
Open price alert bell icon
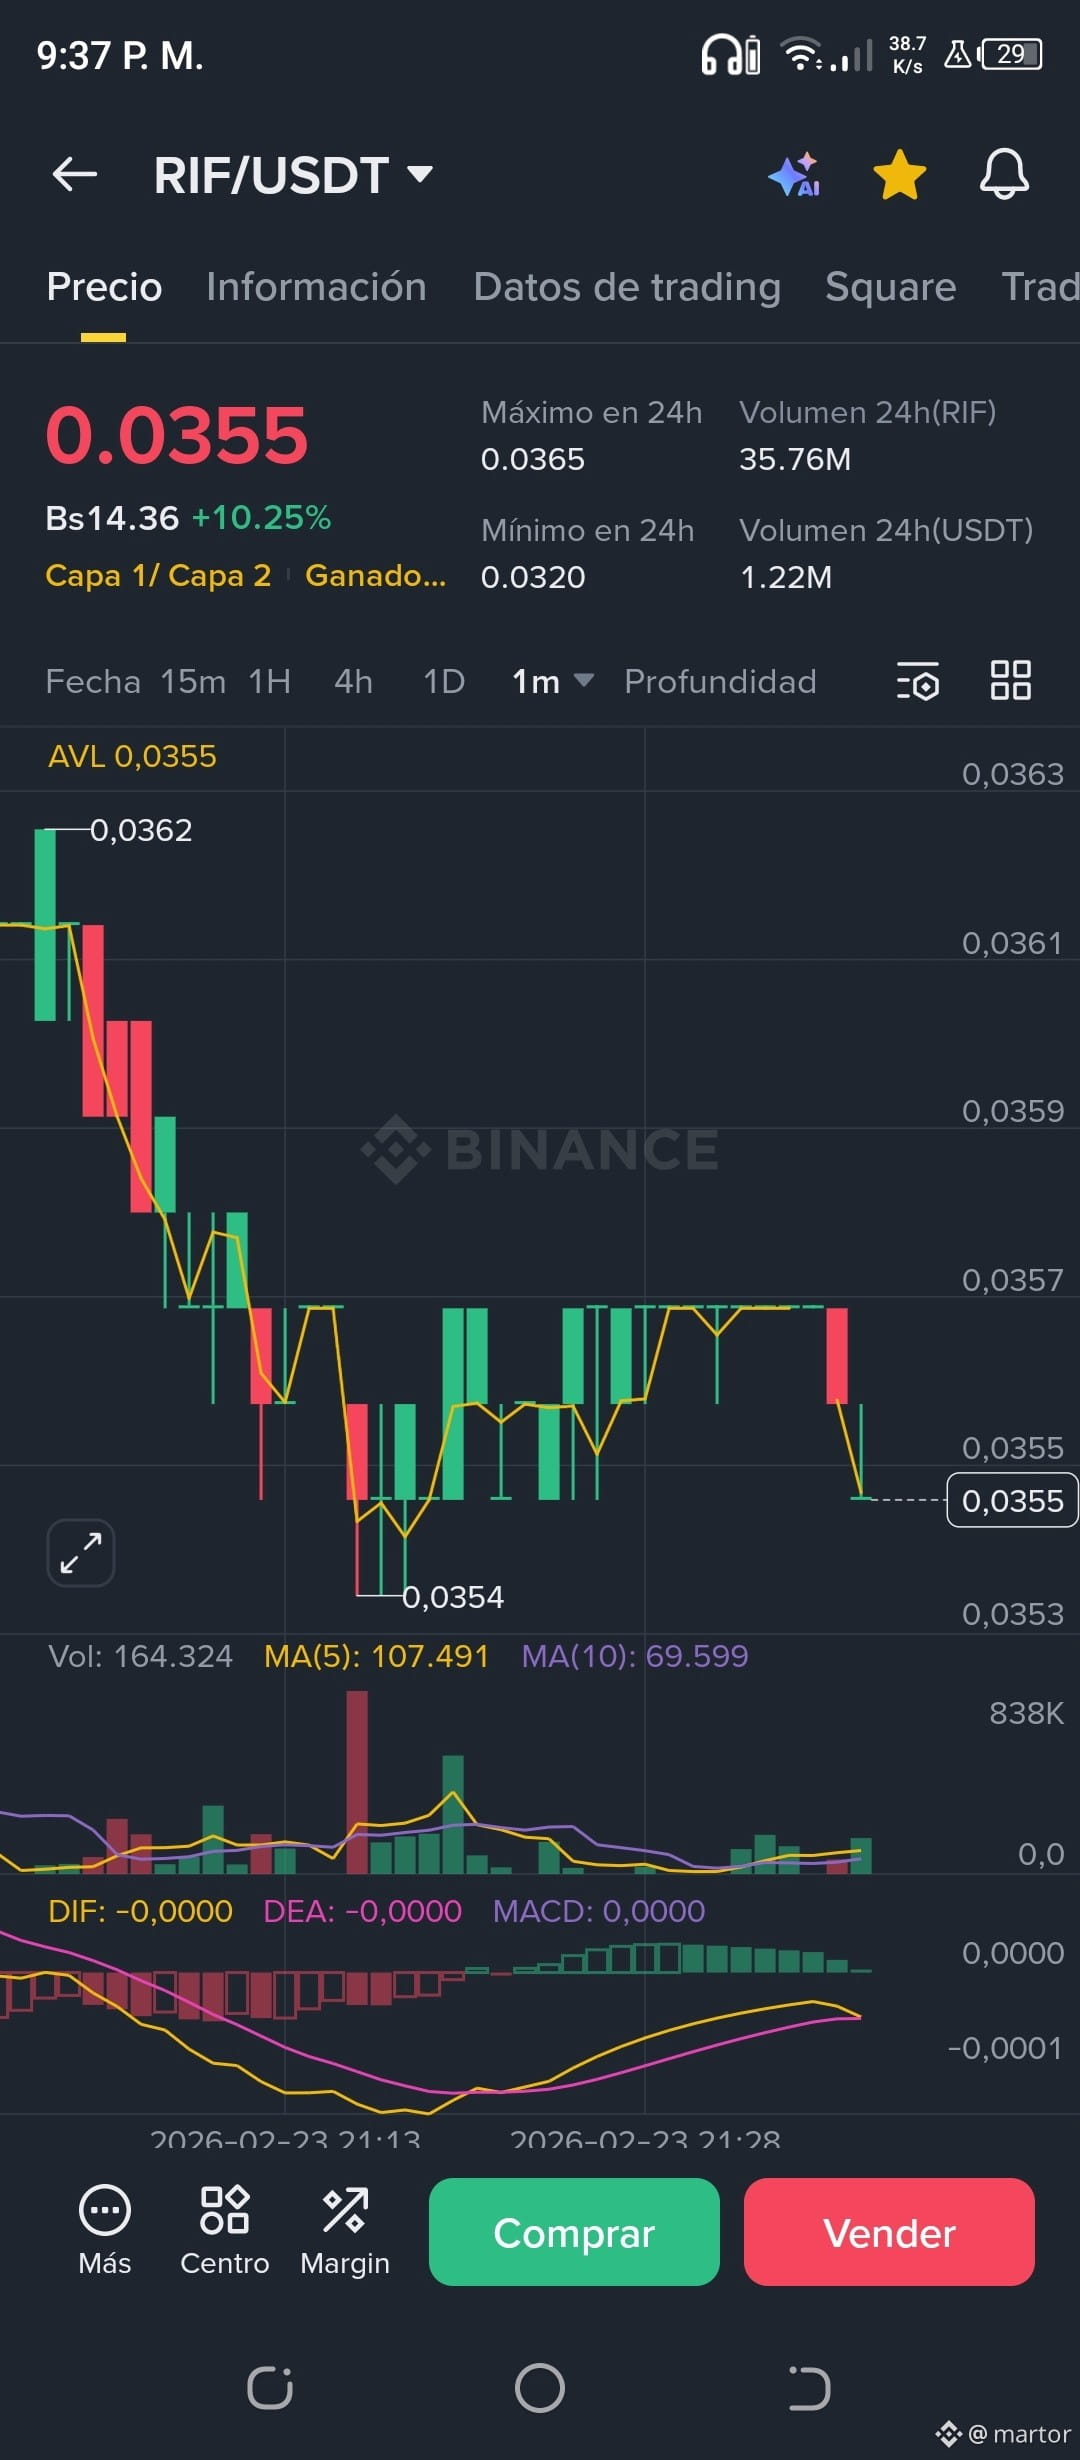tap(1004, 175)
